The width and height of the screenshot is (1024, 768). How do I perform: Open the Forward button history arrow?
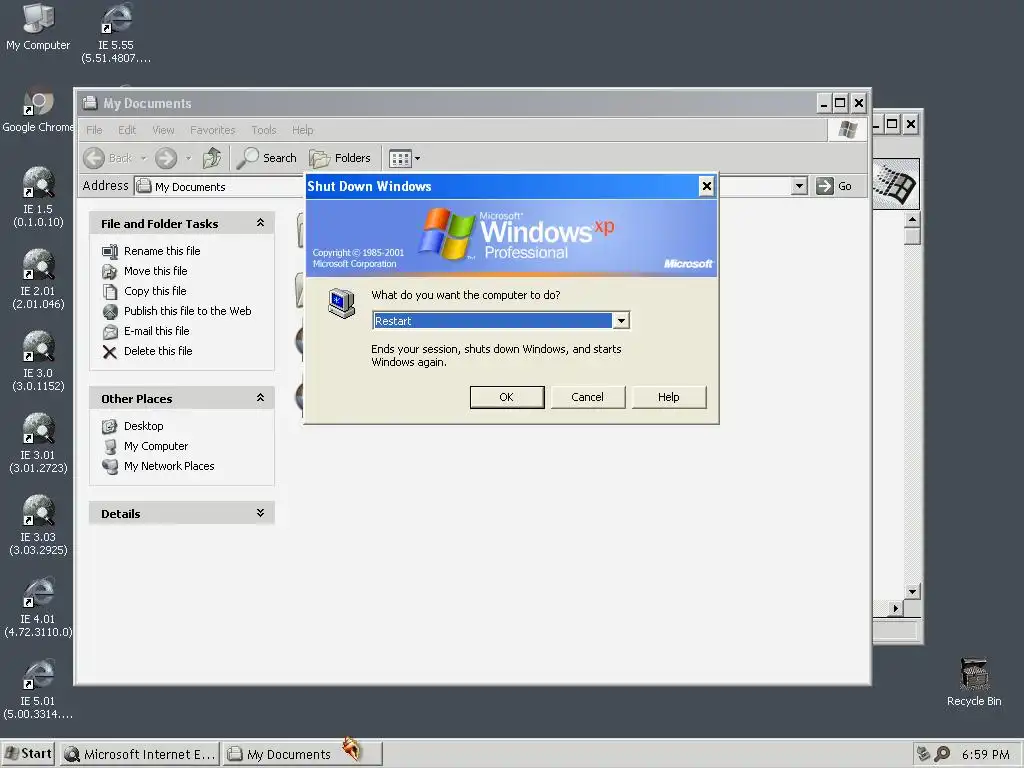[x=189, y=158]
